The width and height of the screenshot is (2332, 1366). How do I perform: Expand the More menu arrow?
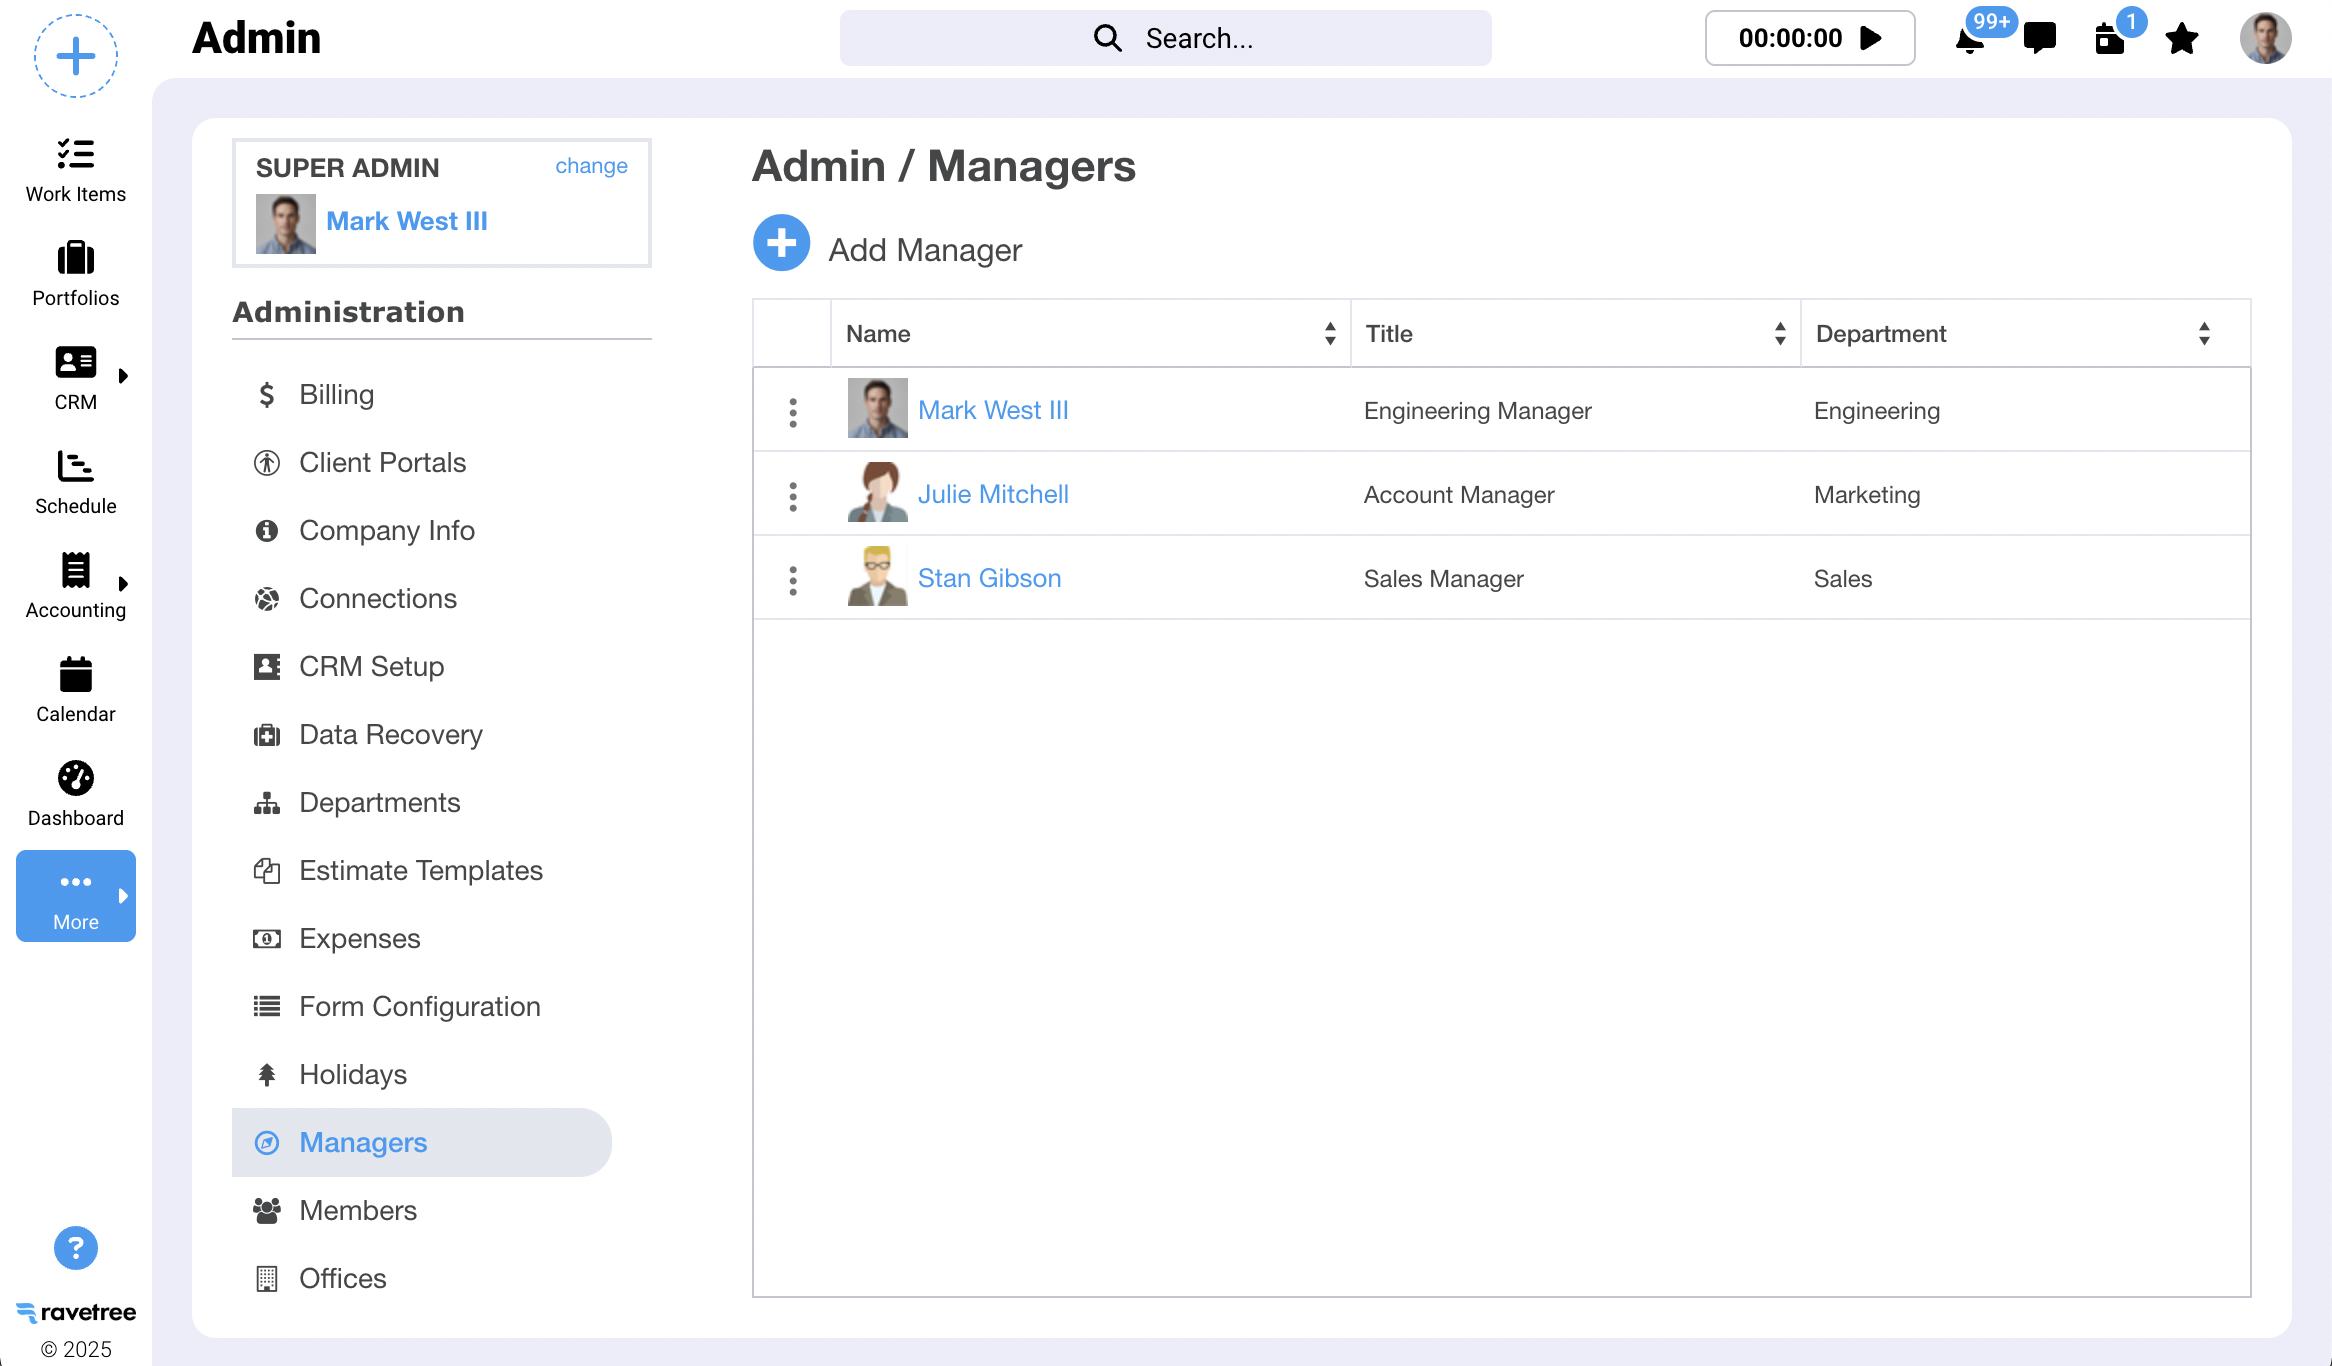(123, 896)
